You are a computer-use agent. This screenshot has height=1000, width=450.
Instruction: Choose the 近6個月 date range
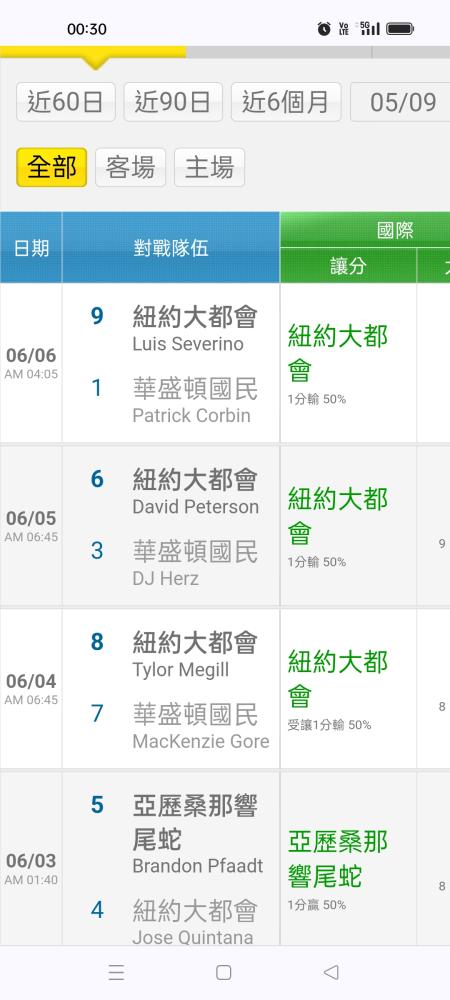click(x=286, y=102)
